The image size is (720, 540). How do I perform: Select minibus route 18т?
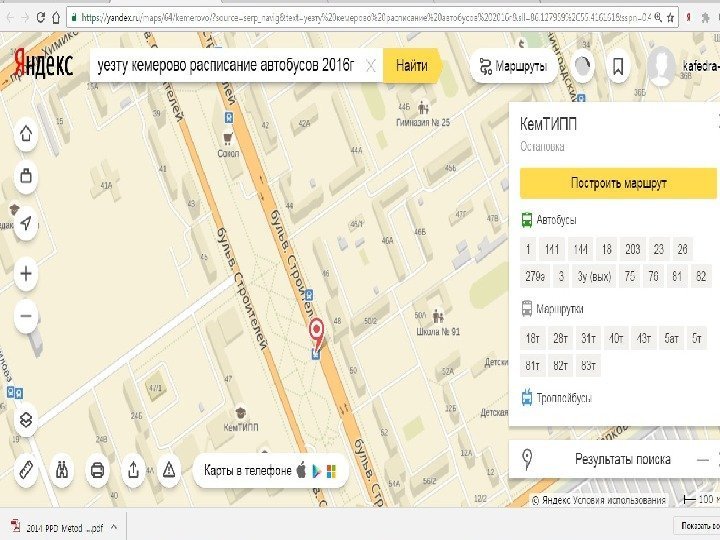tap(533, 338)
